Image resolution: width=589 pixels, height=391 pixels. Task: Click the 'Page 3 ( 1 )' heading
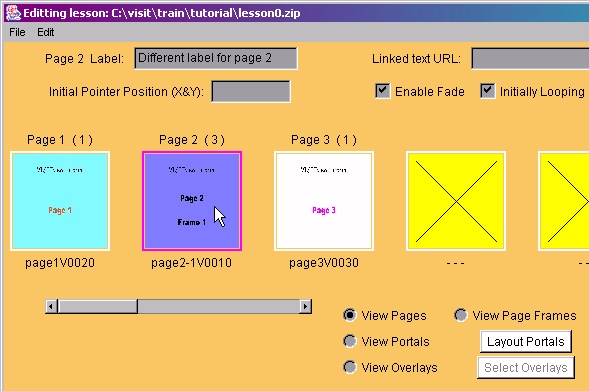(x=324, y=140)
